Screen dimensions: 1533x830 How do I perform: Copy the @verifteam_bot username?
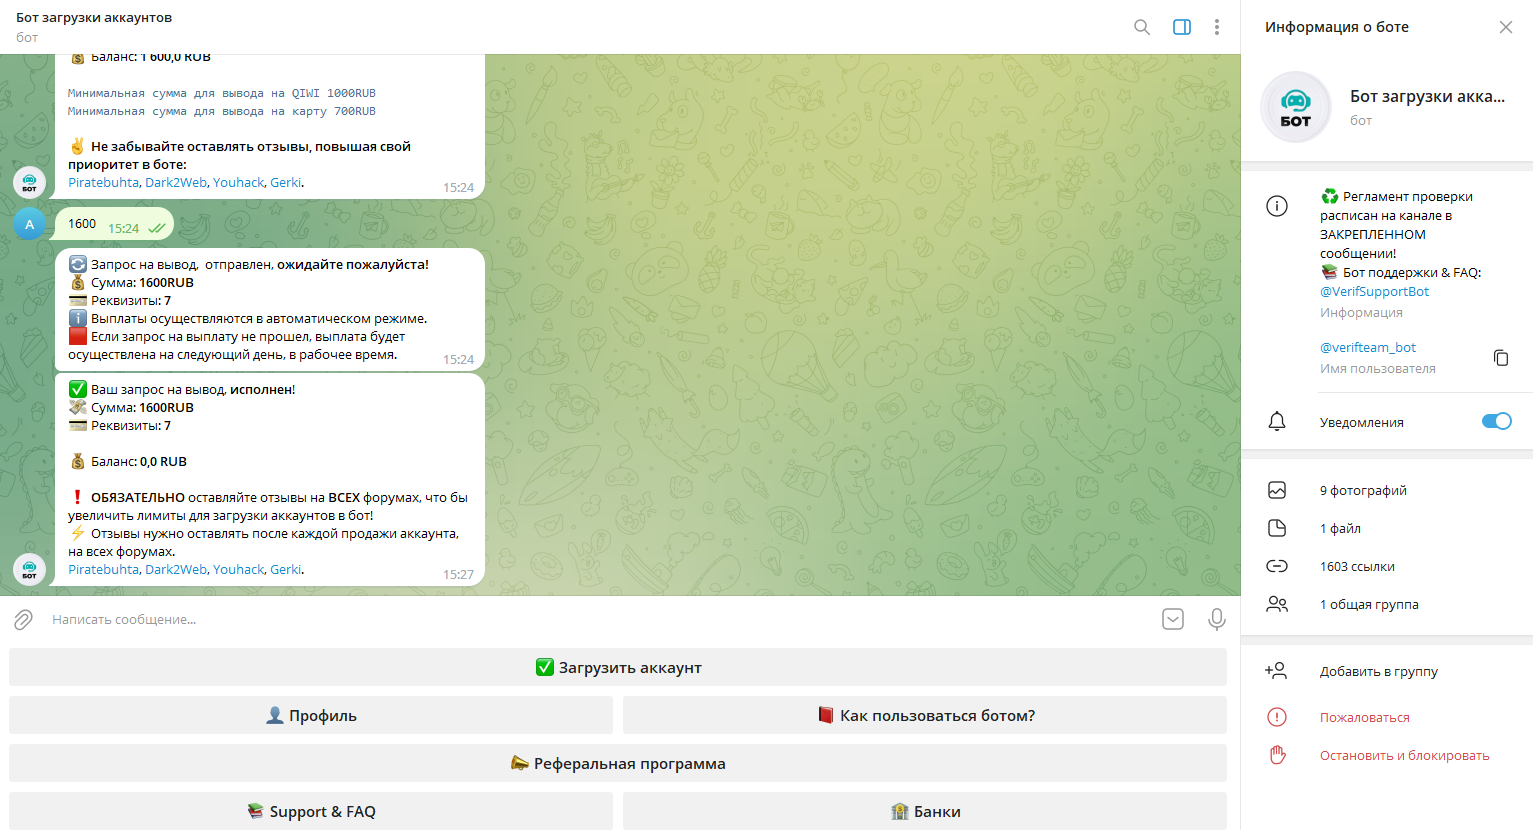click(x=1500, y=357)
